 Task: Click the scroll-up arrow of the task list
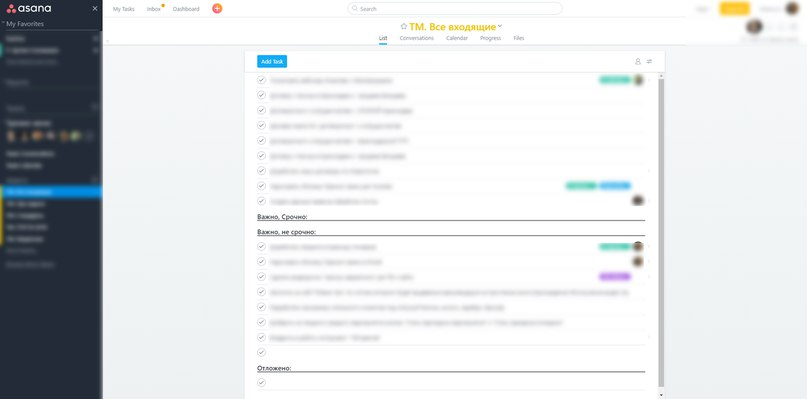click(x=661, y=76)
